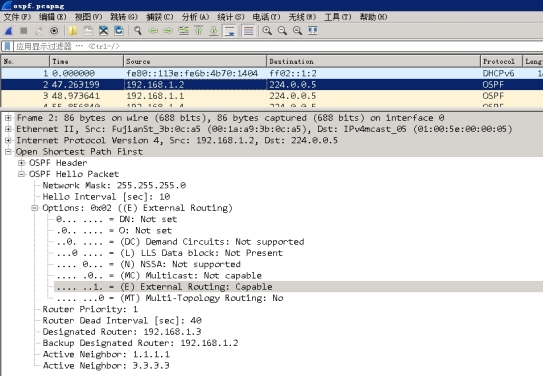Toggle auto scroll during live capture

tap(229, 31)
